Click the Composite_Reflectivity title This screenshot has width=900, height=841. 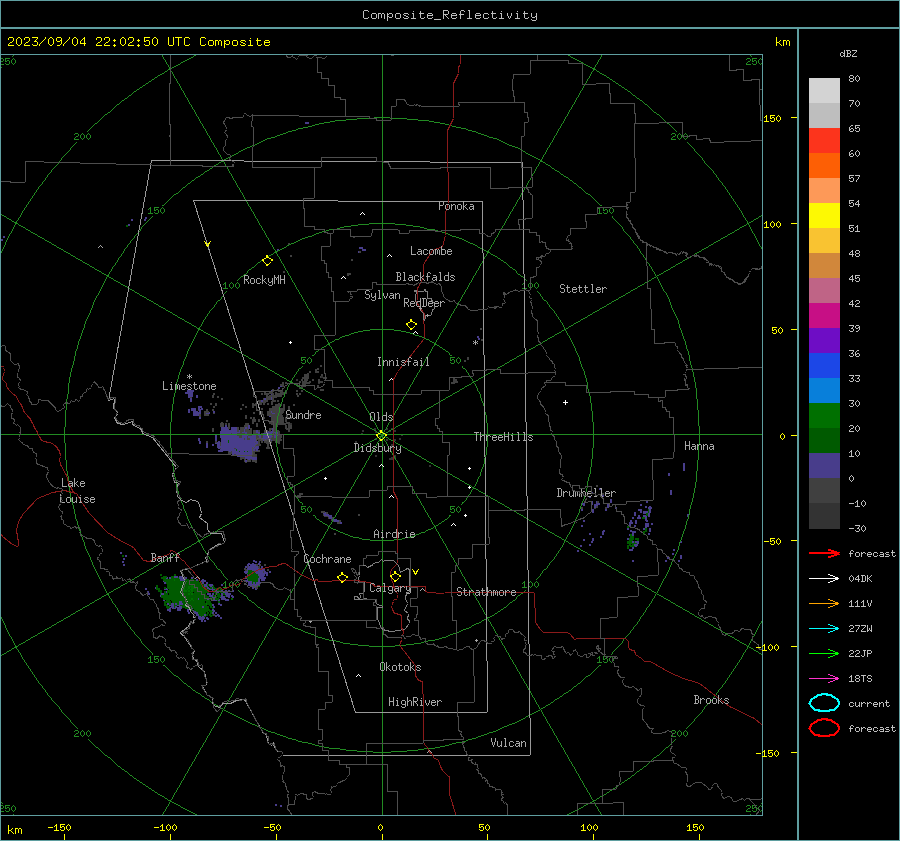point(450,15)
